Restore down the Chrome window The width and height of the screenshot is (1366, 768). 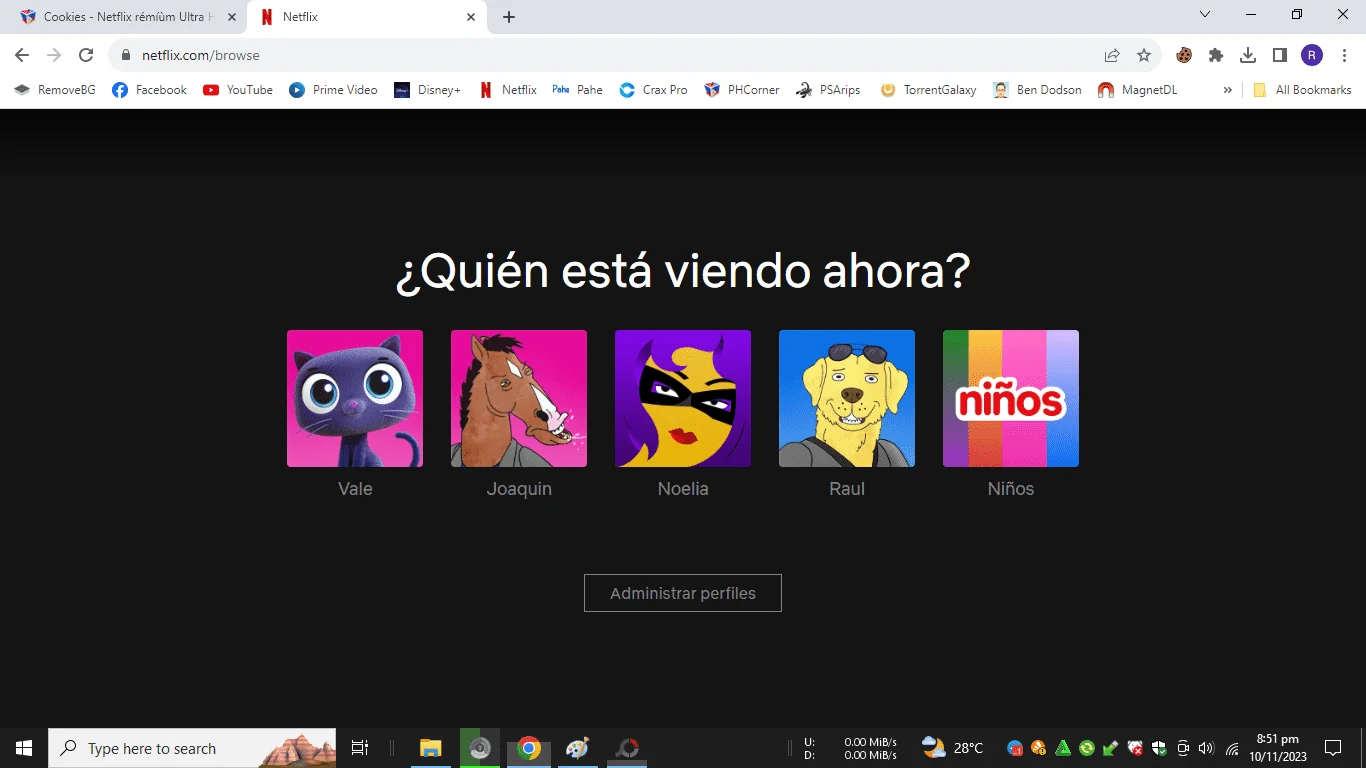(x=1297, y=15)
